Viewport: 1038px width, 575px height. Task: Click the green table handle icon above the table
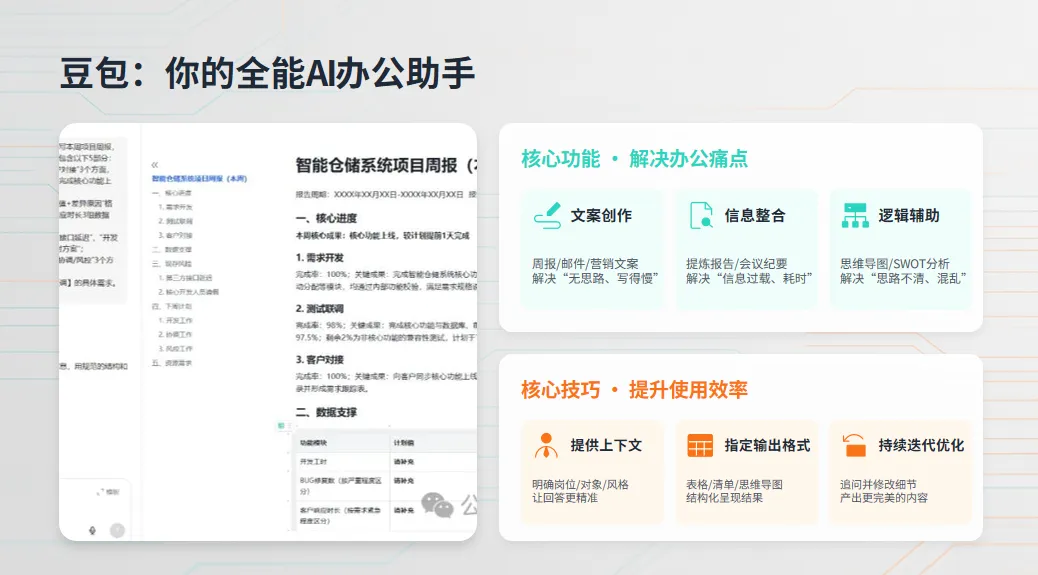tap(281, 425)
